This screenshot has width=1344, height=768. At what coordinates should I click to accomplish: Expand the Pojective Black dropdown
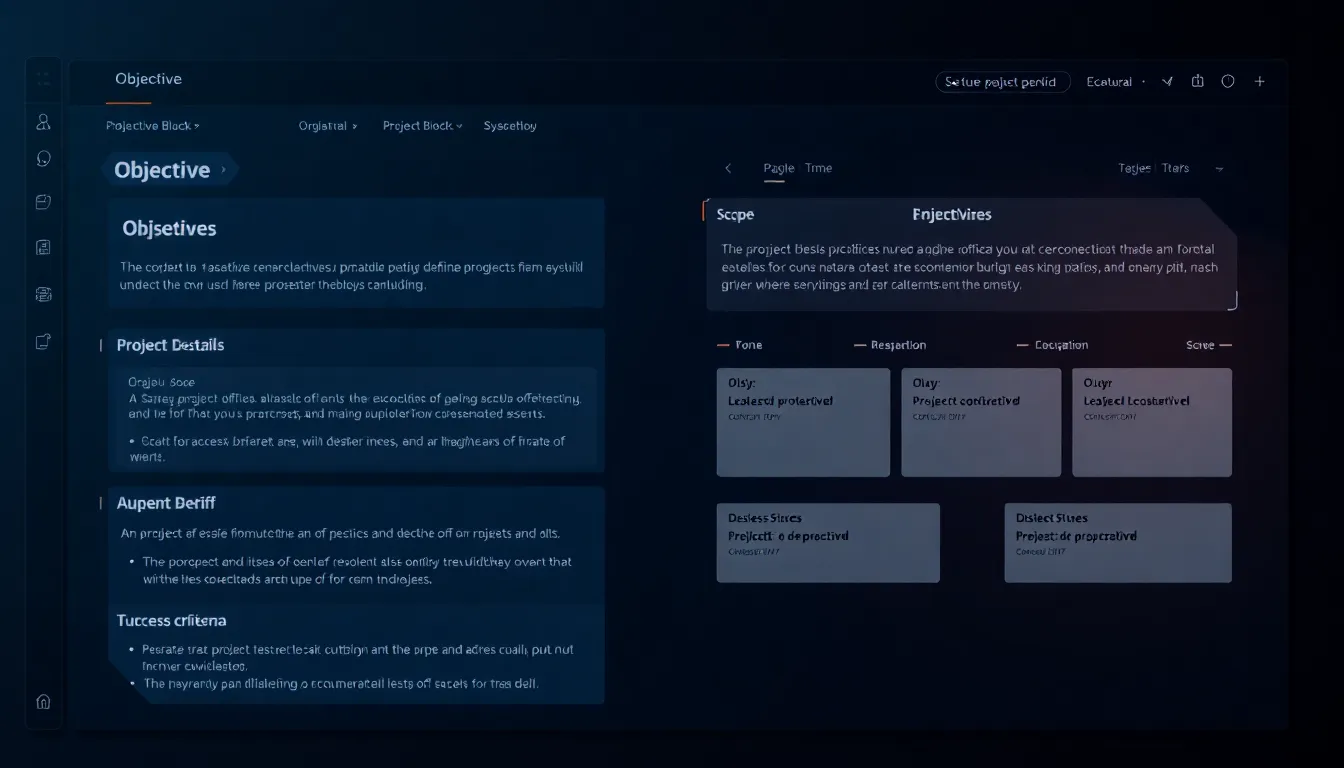(x=152, y=125)
